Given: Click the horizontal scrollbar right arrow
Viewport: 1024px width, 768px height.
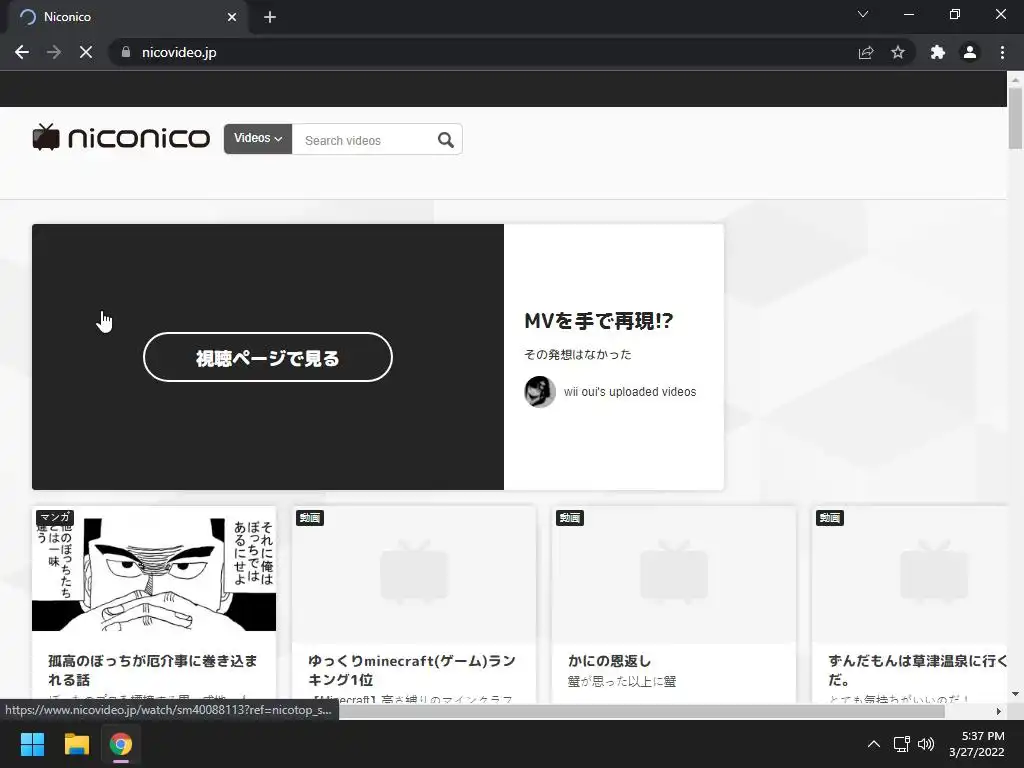Looking at the screenshot, I should click(x=999, y=711).
